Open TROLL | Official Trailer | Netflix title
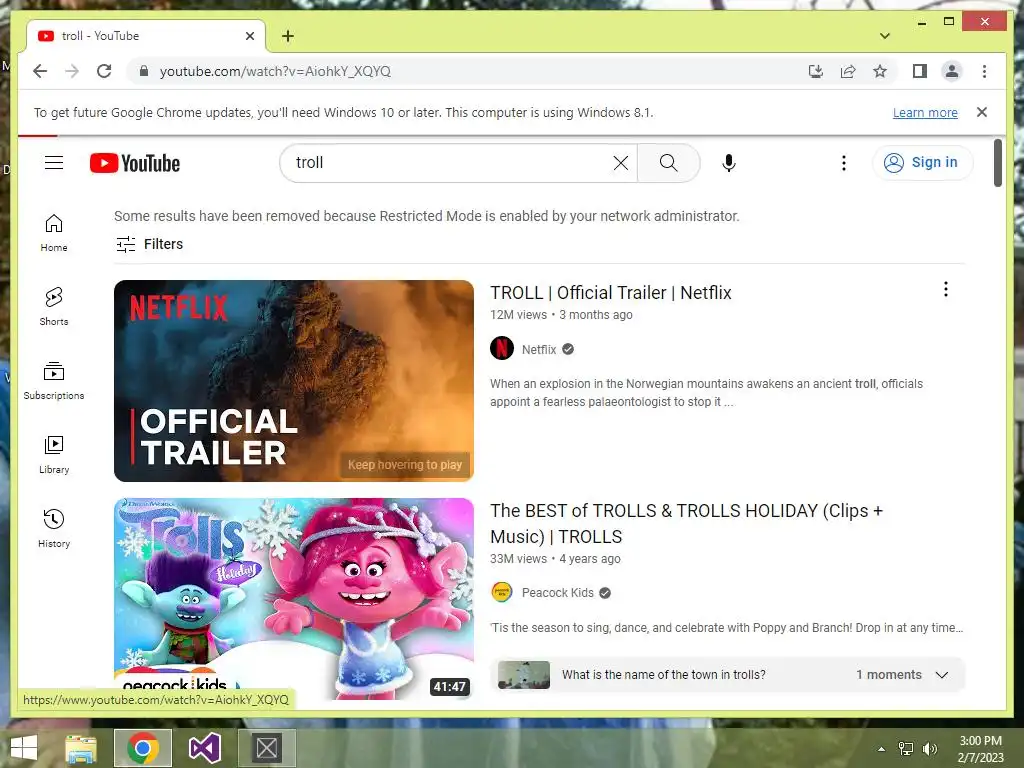The height and width of the screenshot is (768, 1024). coord(611,293)
